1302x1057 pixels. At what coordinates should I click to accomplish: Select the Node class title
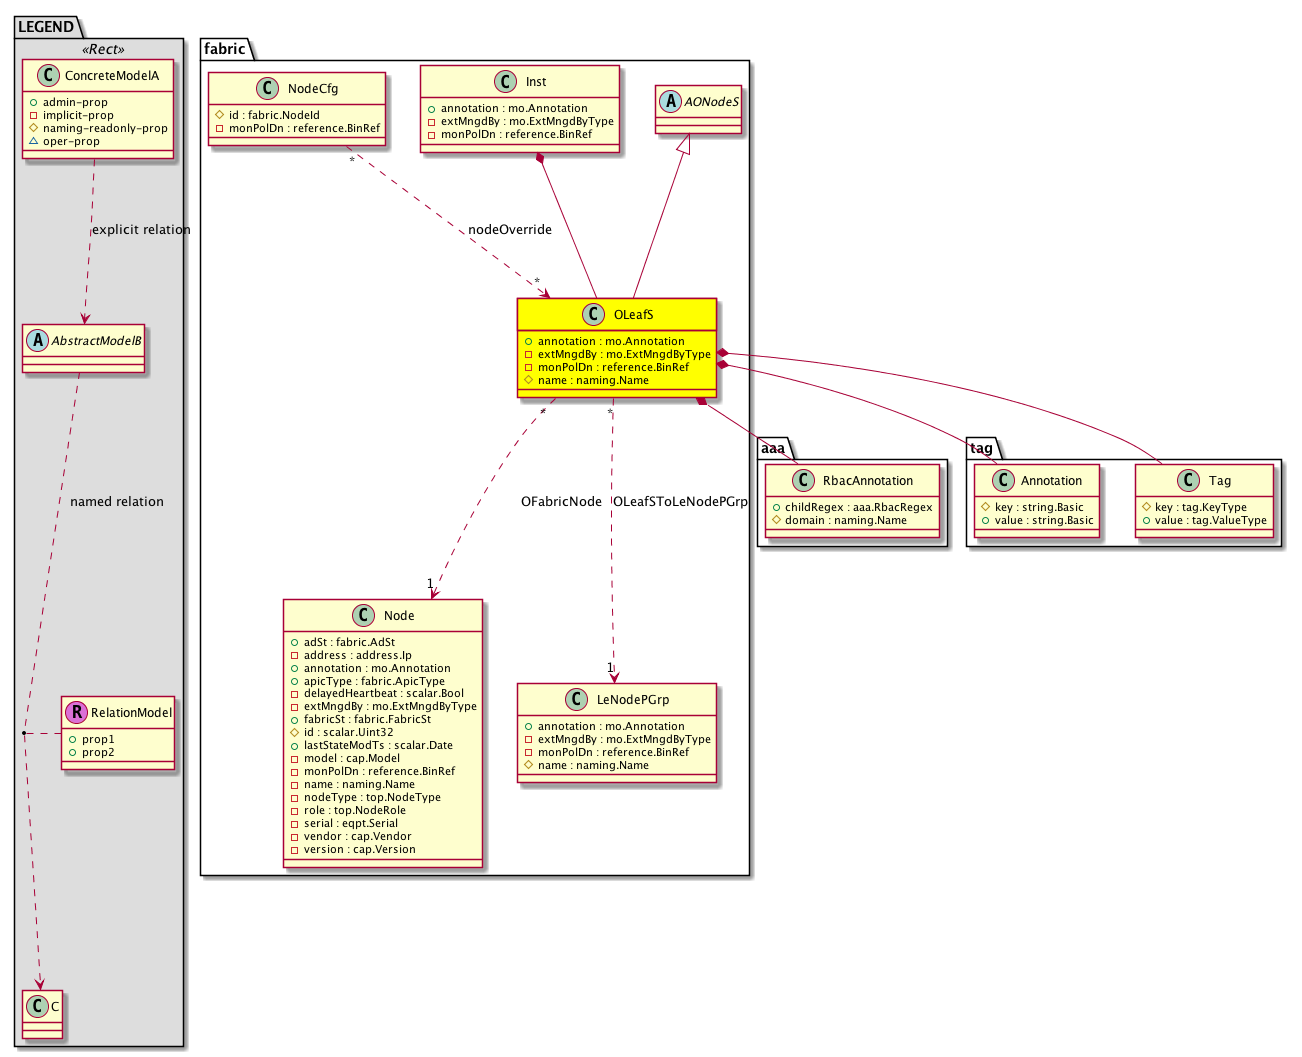(x=399, y=616)
